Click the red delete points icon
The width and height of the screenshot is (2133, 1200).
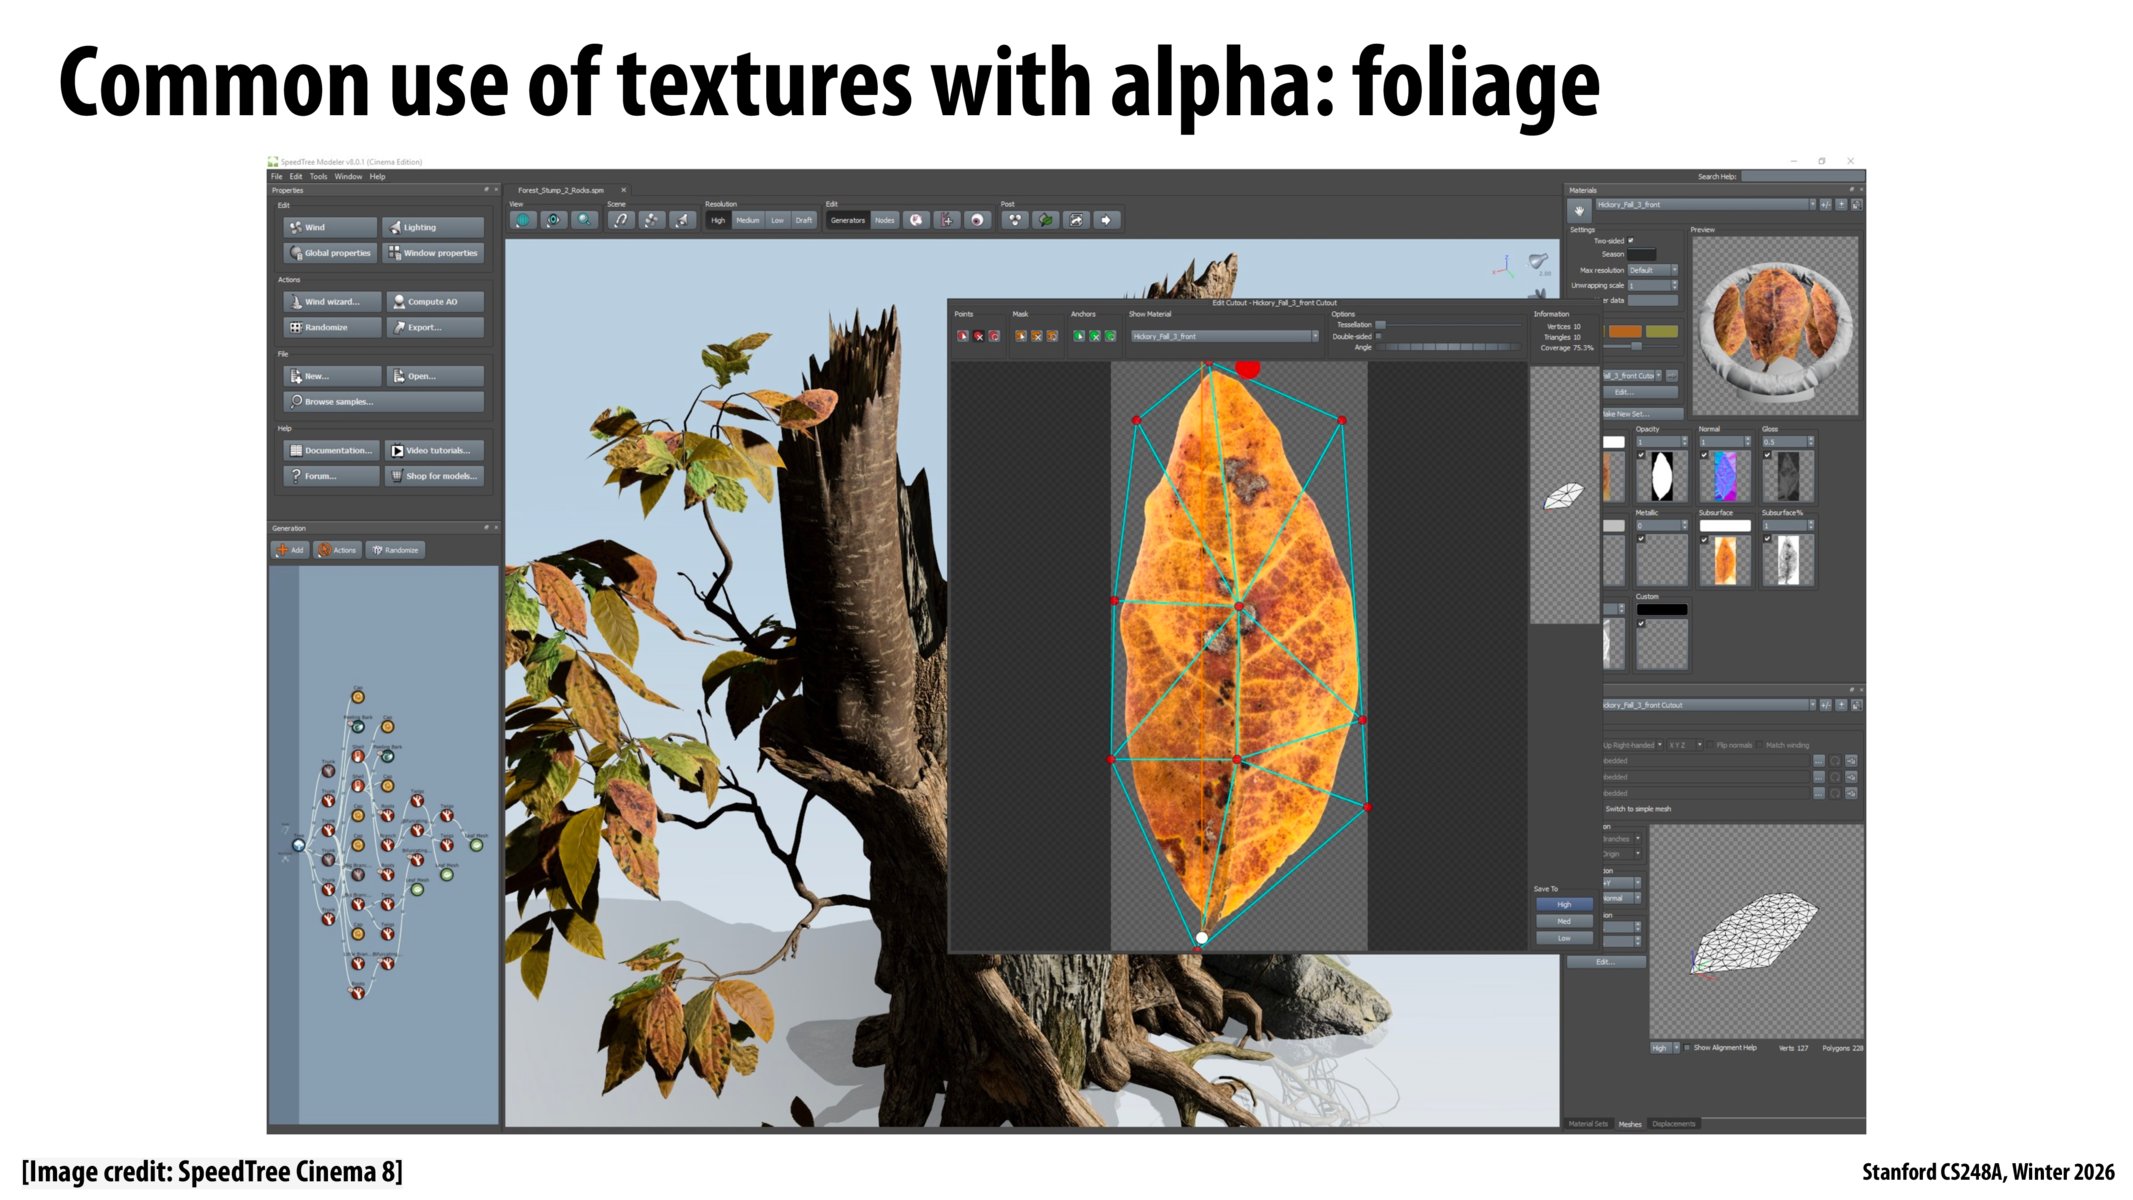[x=979, y=337]
